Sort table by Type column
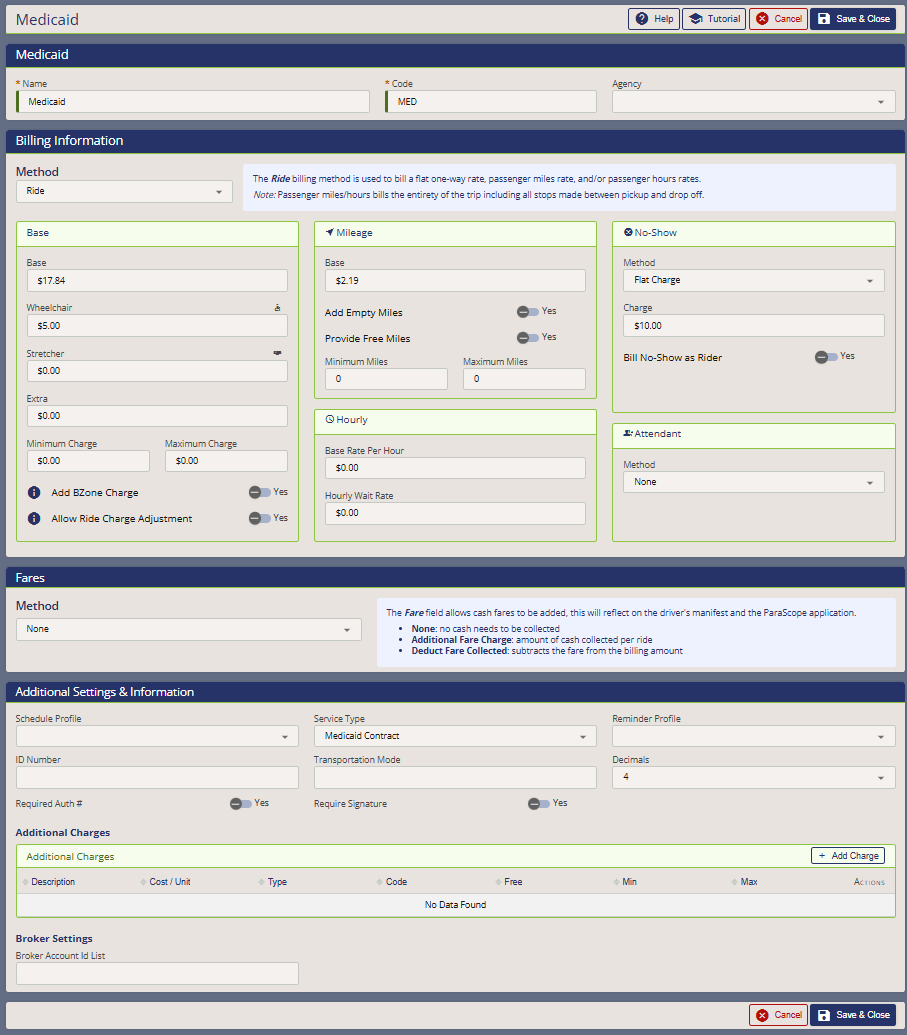The height and width of the screenshot is (1035, 907). pyautogui.click(x=273, y=882)
